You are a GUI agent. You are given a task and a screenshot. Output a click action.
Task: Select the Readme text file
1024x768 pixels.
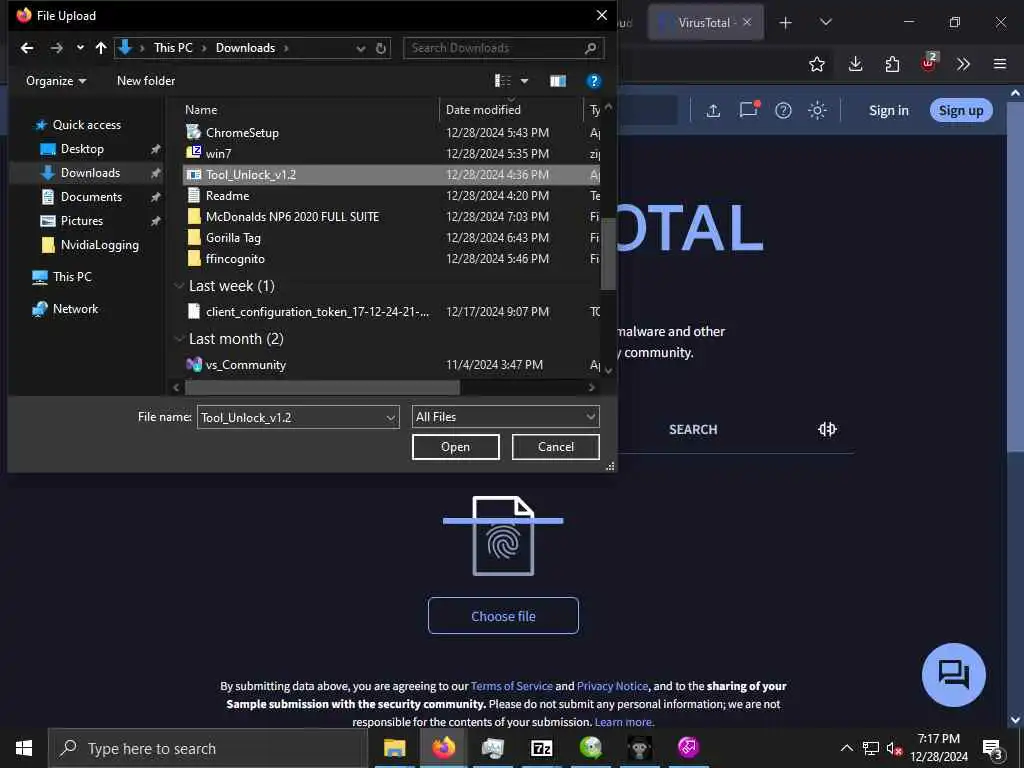pos(391,195)
